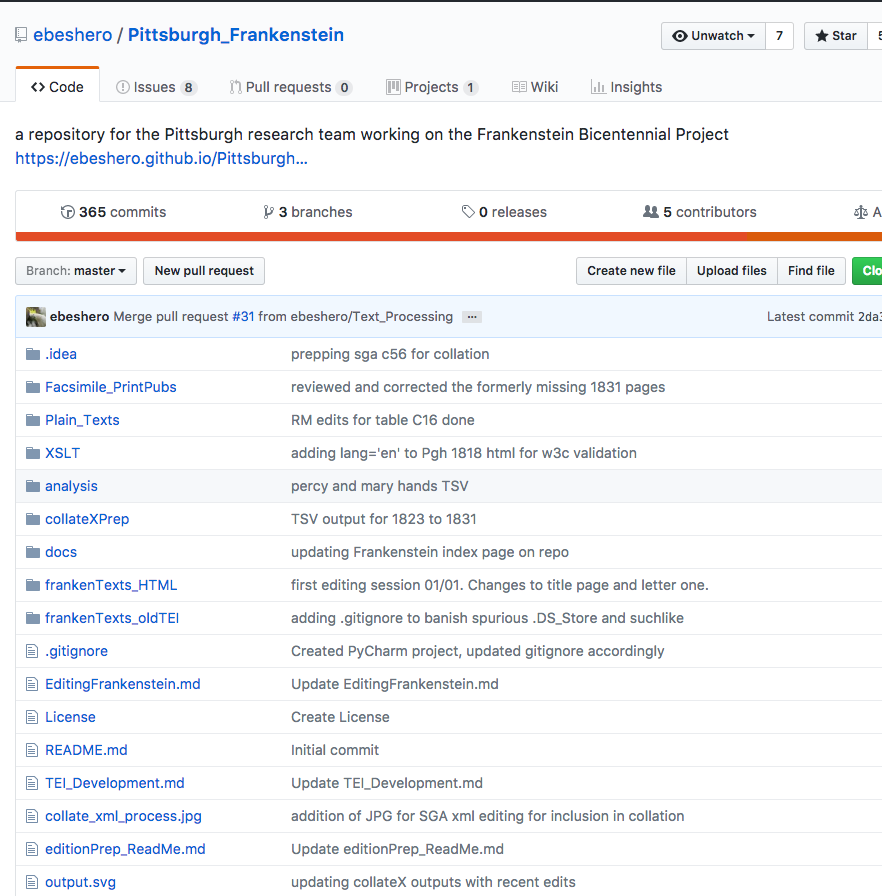Click the repository book icon beside ebeshero
The width and height of the screenshot is (882, 896).
[x=21, y=35]
